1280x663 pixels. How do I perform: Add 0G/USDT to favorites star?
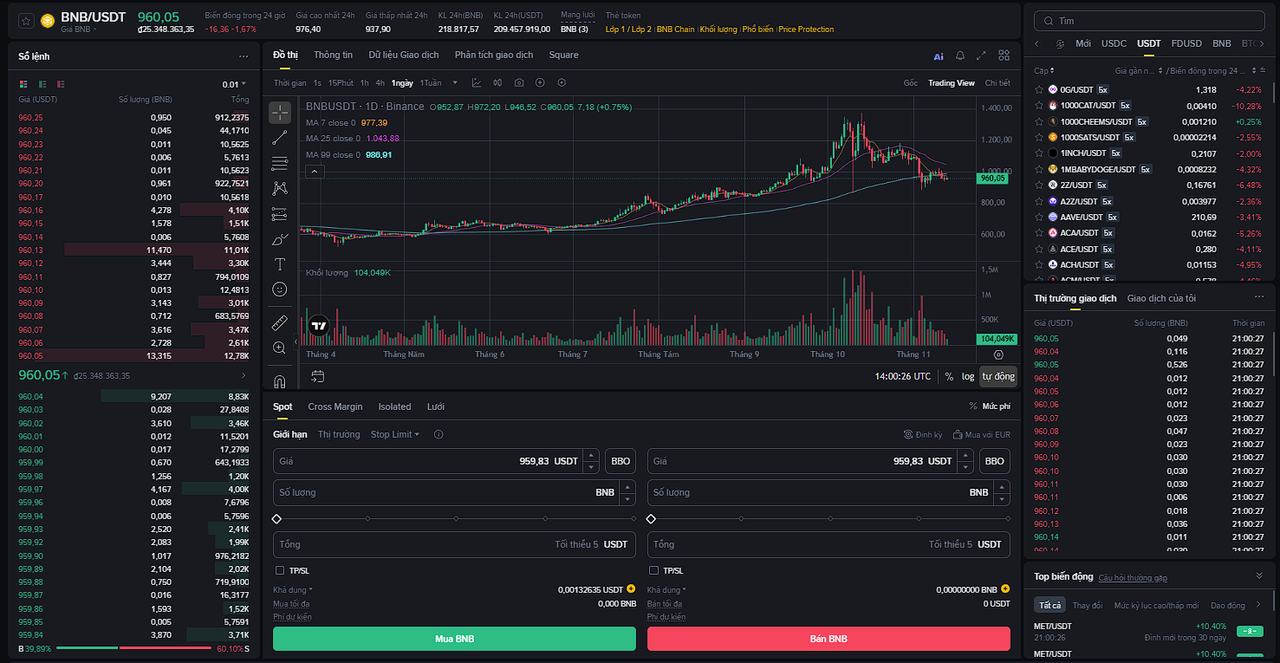pyautogui.click(x=1040, y=90)
